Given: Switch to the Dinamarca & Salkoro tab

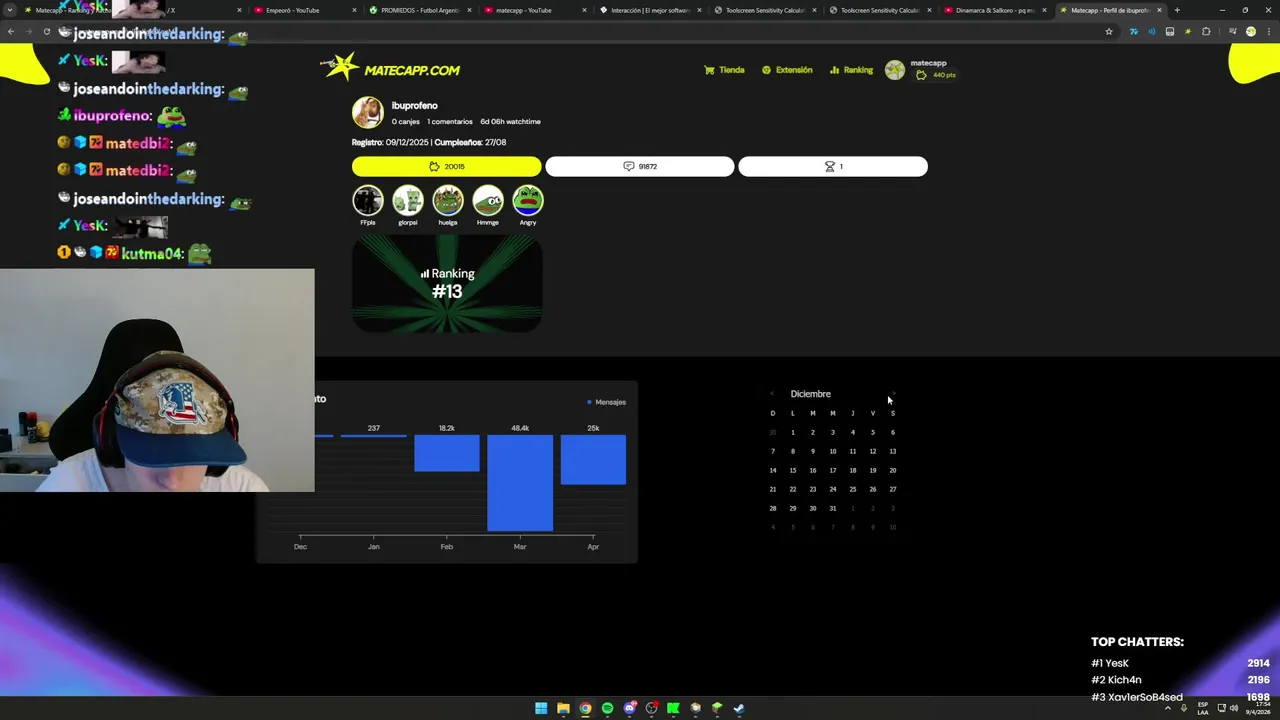Looking at the screenshot, I should pos(994,10).
